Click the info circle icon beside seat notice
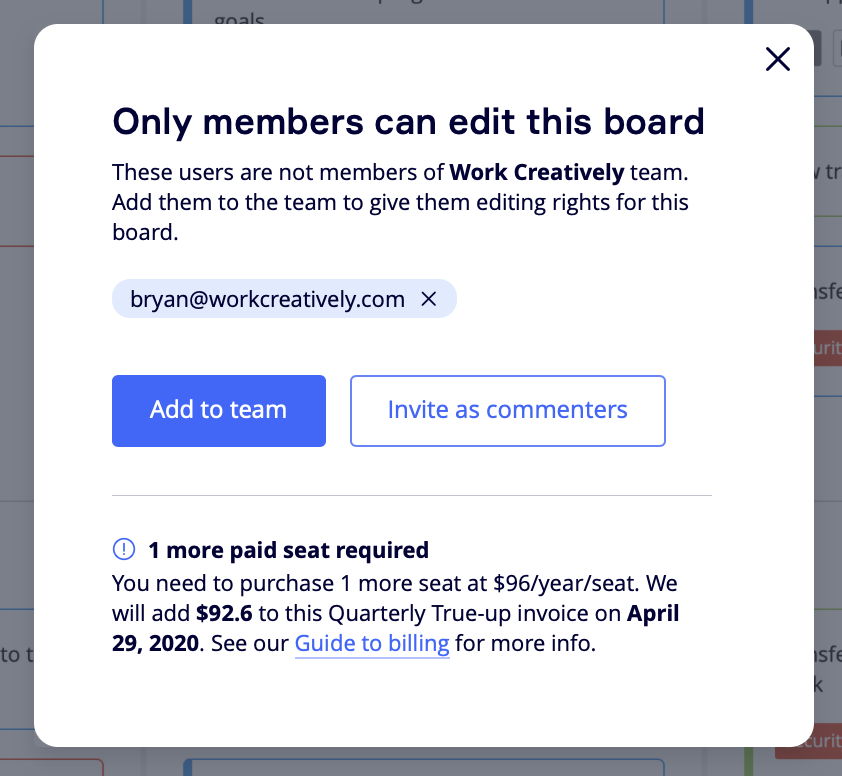The width and height of the screenshot is (842, 776). tap(123, 549)
